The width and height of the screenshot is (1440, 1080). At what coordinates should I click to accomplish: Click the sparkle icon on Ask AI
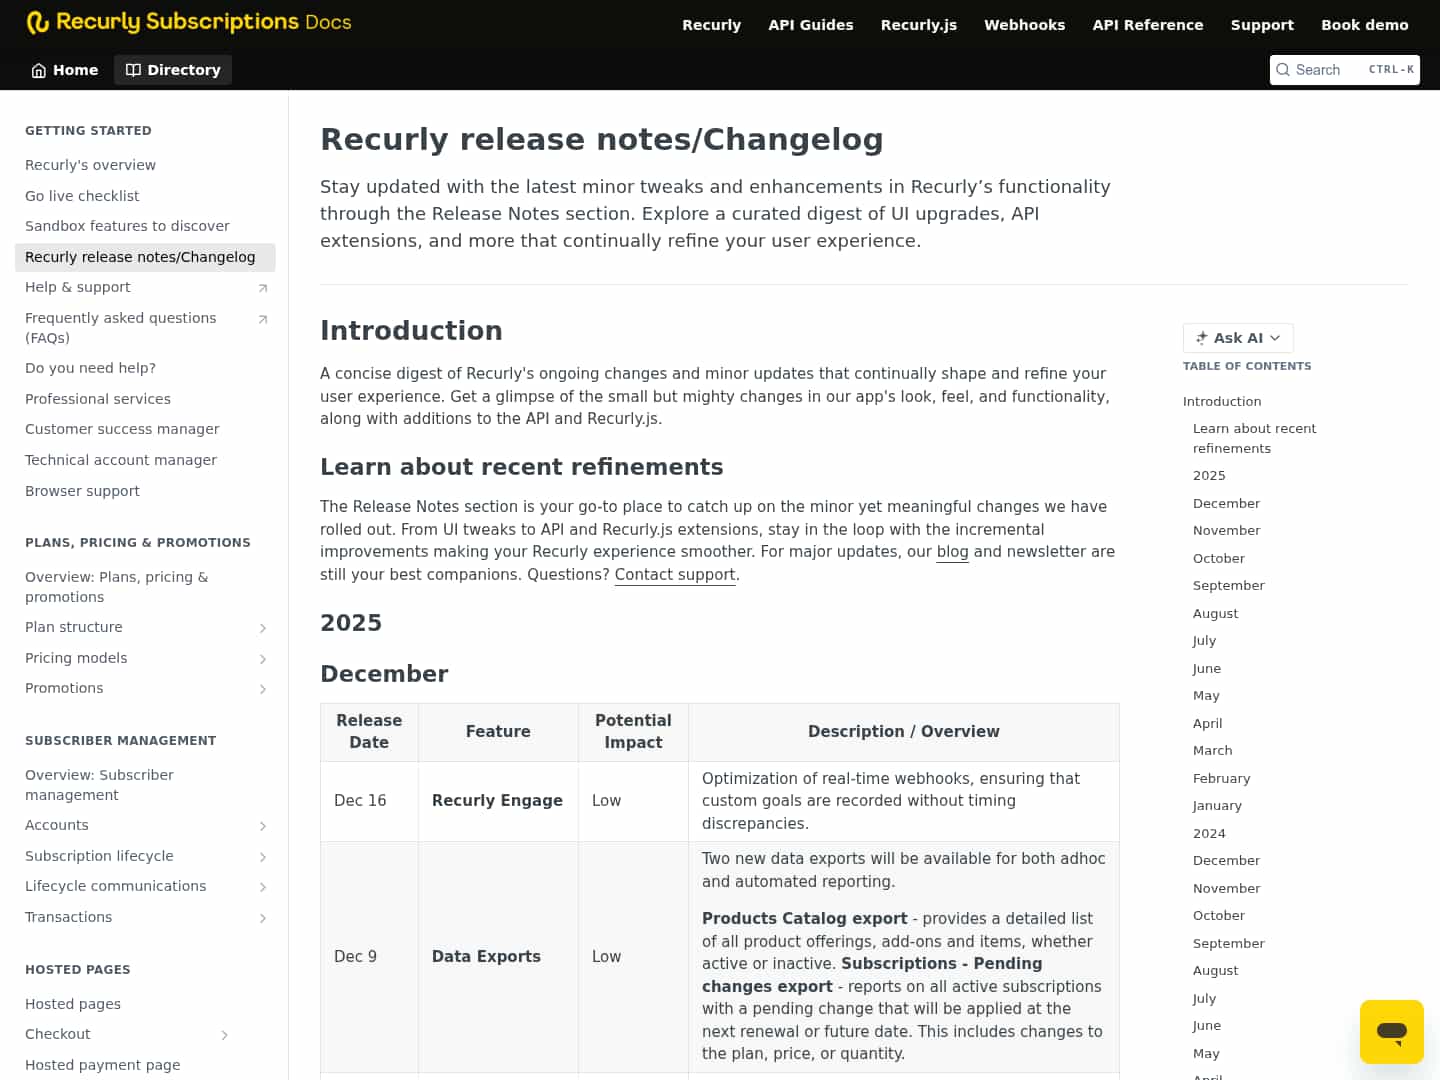[1200, 337]
